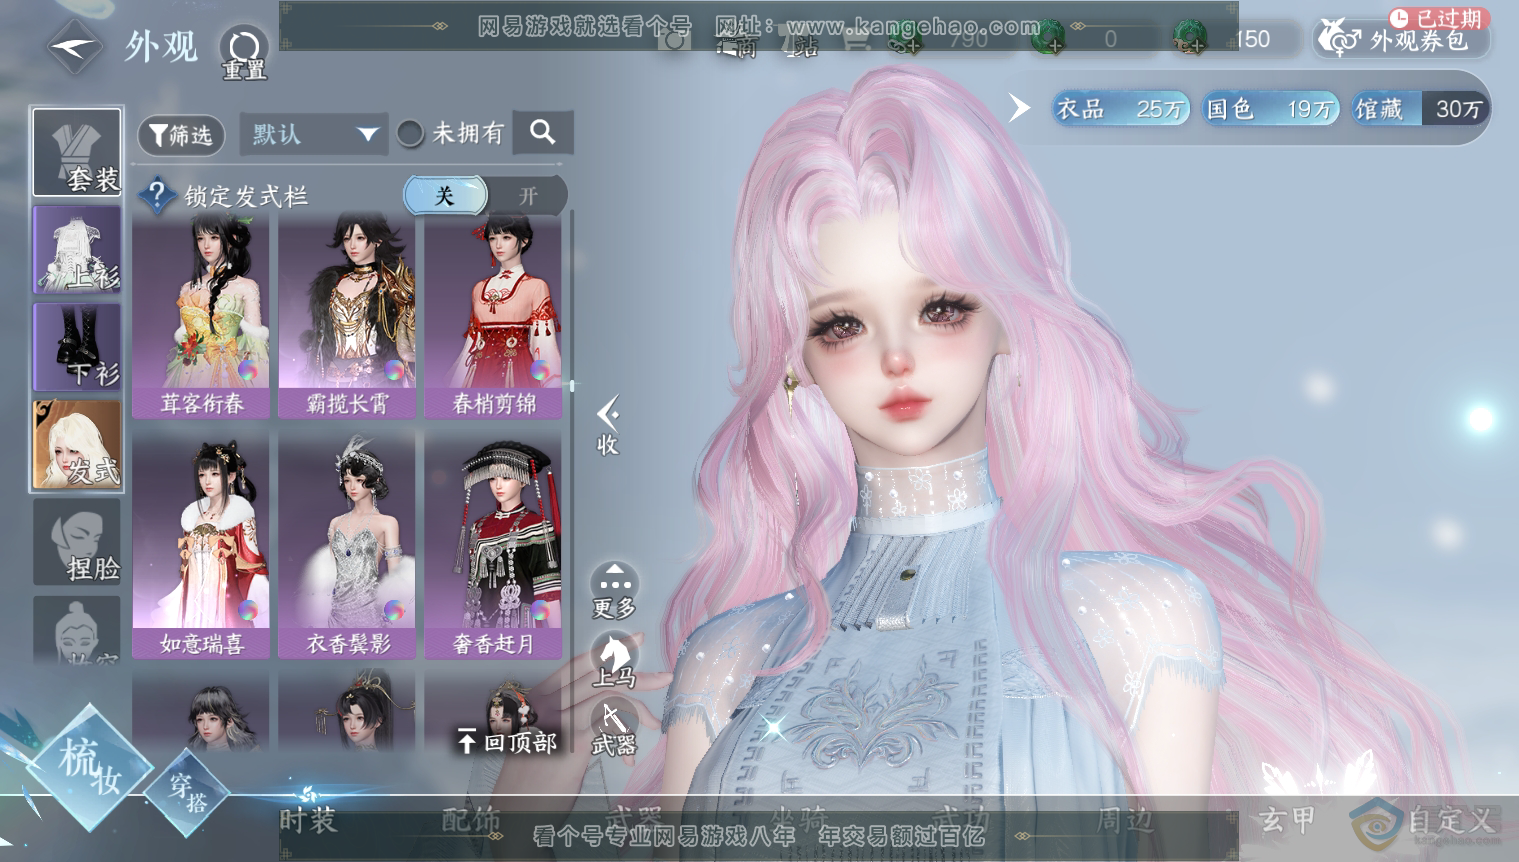
Task: Click the color orb on 如意瑞喜
Action: click(x=247, y=609)
